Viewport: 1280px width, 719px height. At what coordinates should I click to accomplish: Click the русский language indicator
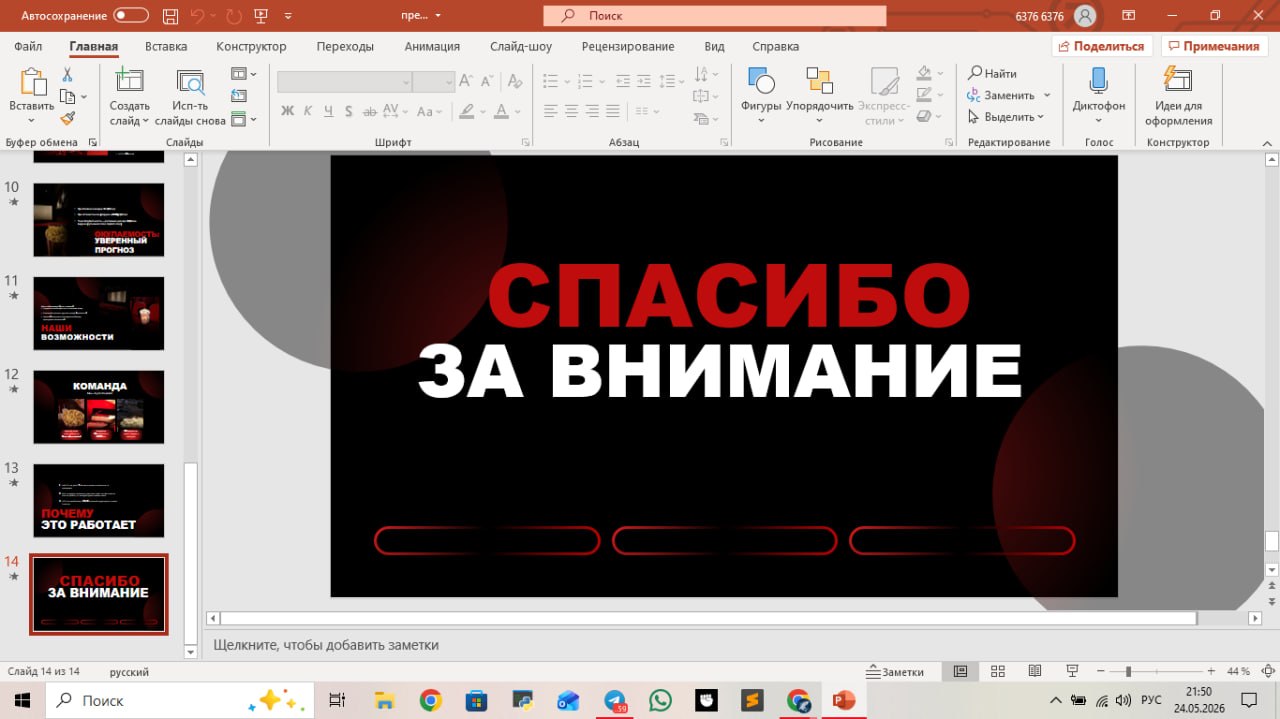tap(129, 672)
